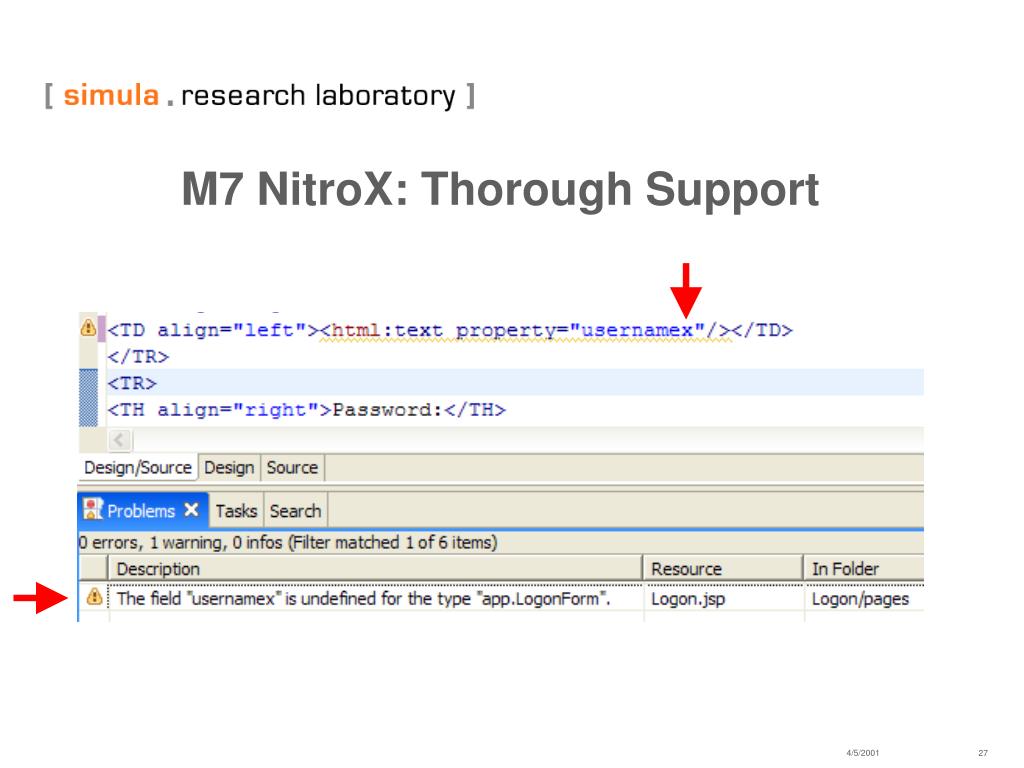Sort by the In Folder column header

click(864, 569)
